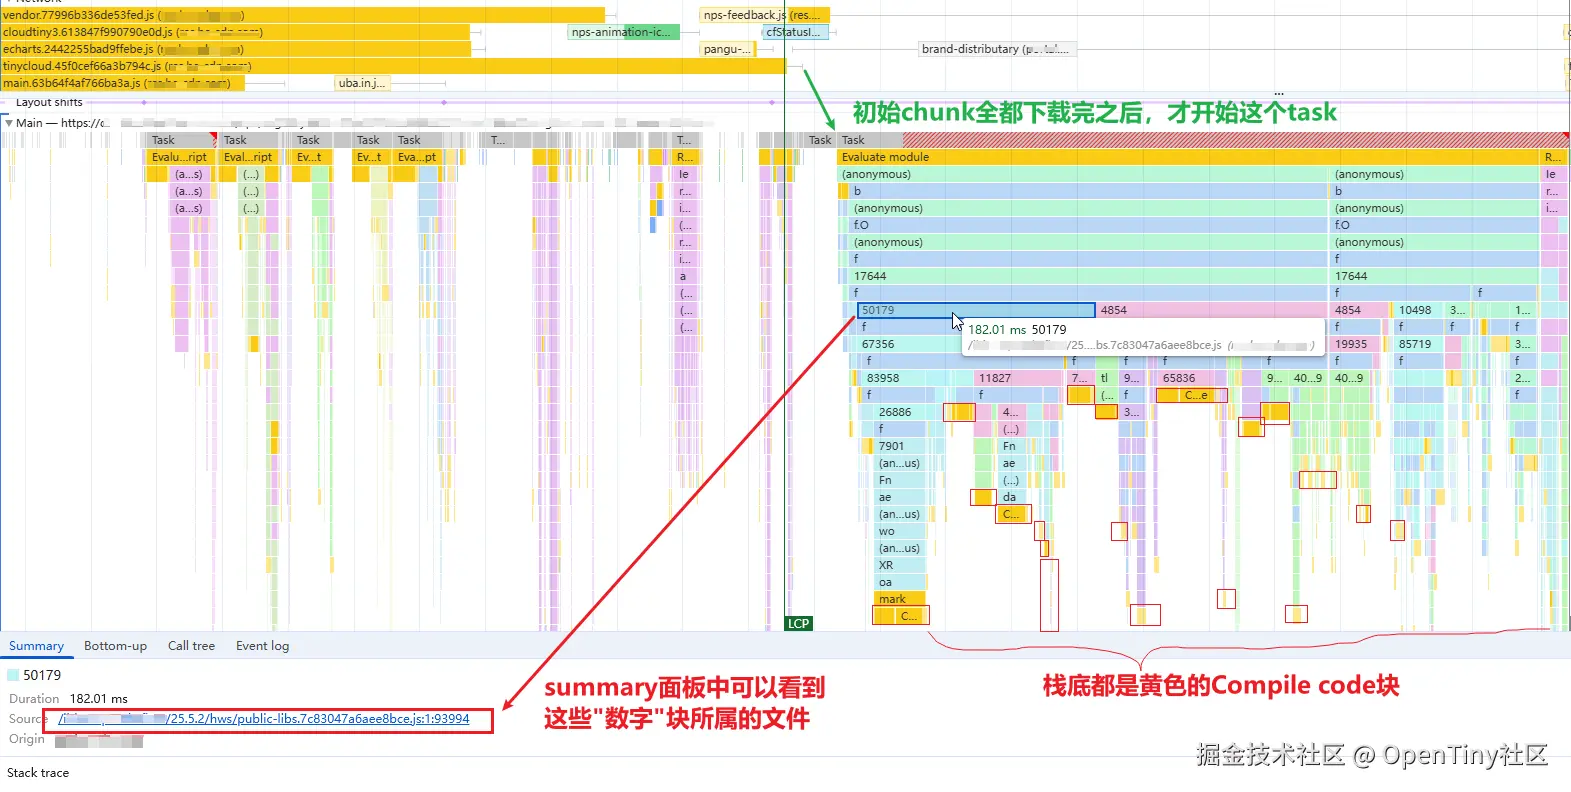
Task: Select the oa function block
Action: [x=900, y=582]
